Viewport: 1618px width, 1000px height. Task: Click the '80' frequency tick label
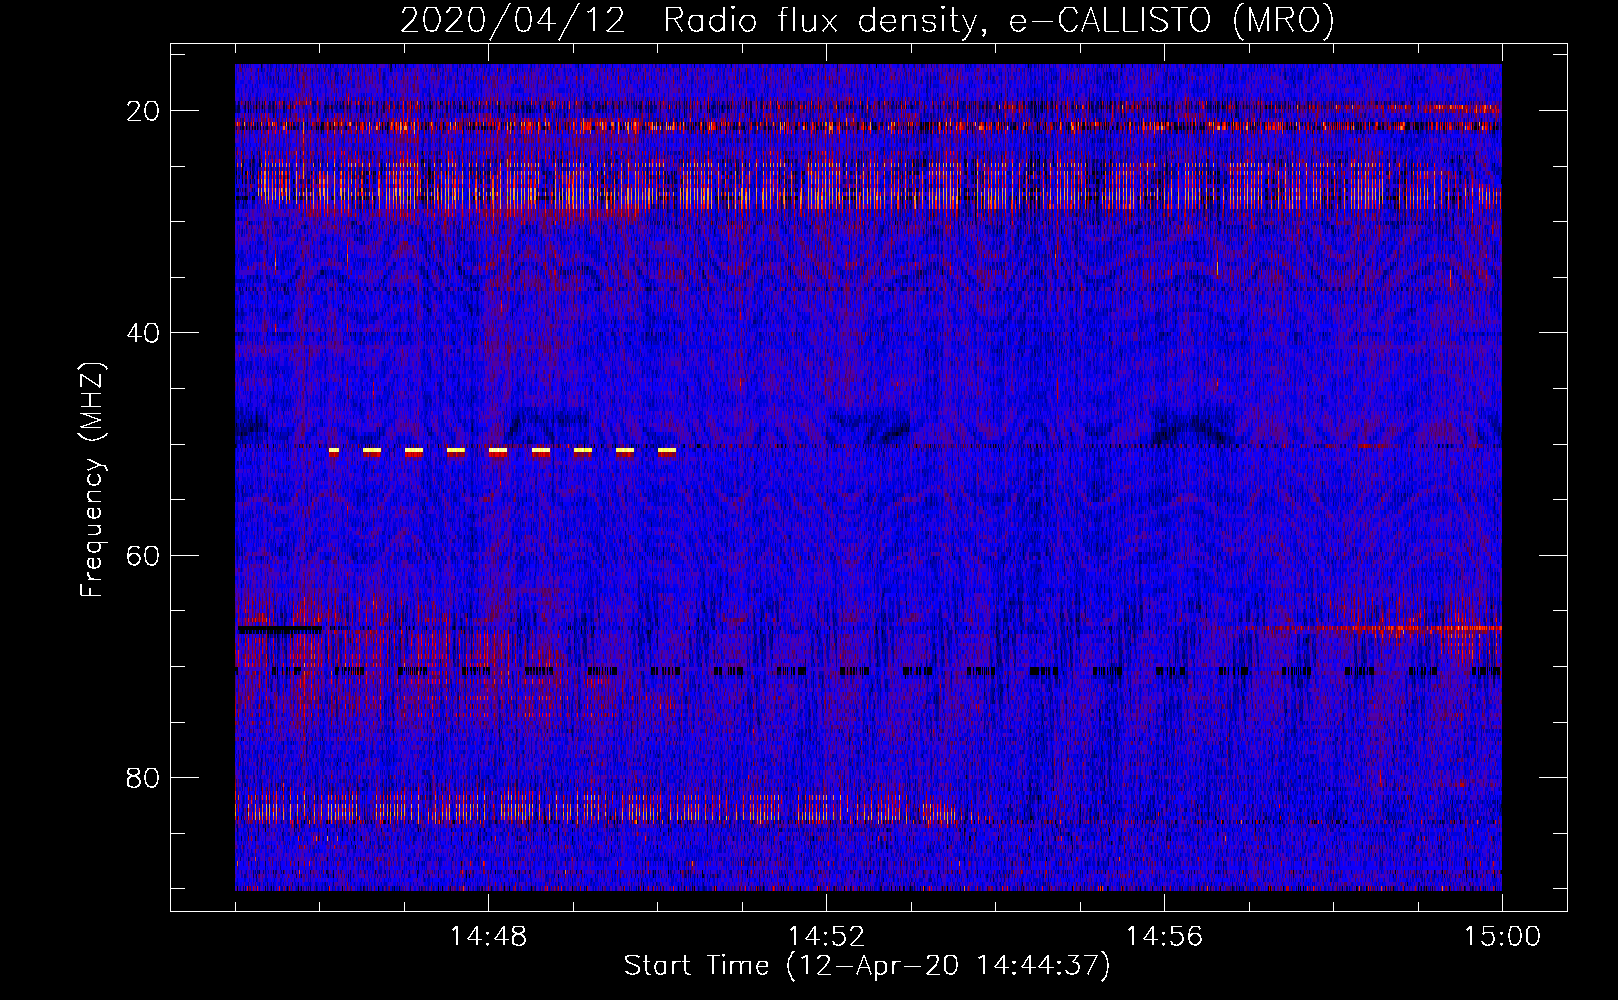[143, 777]
